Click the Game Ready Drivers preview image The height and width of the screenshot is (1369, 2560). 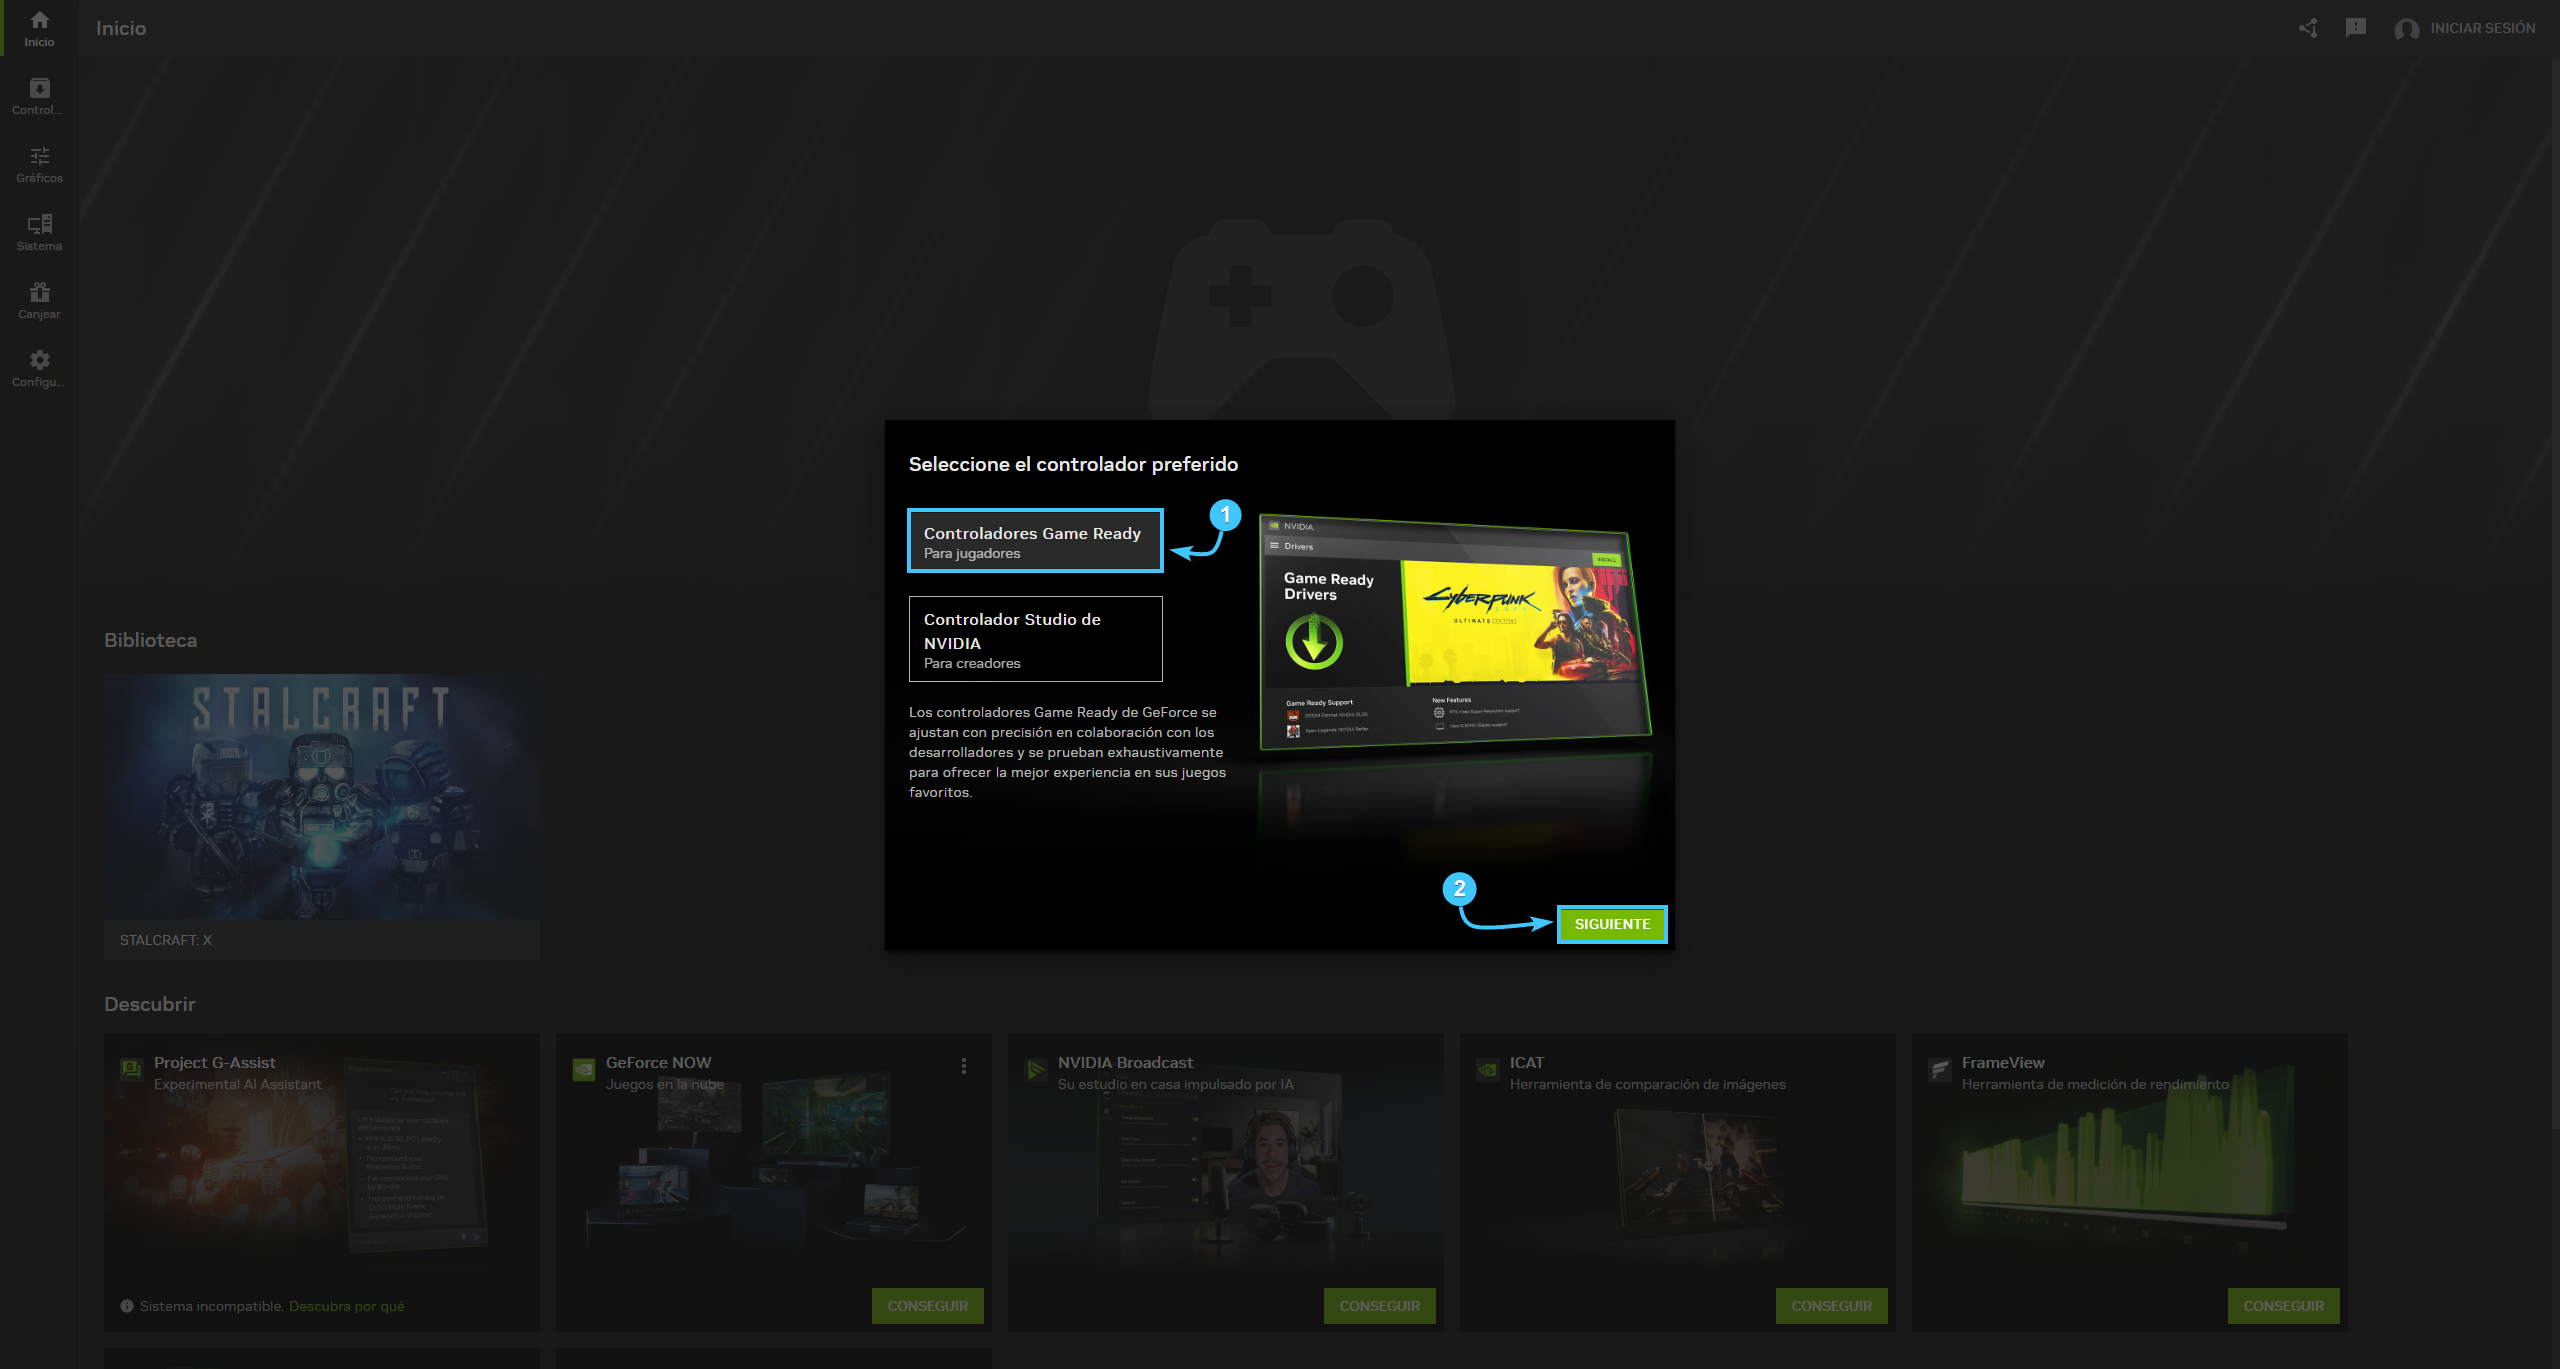click(1455, 631)
